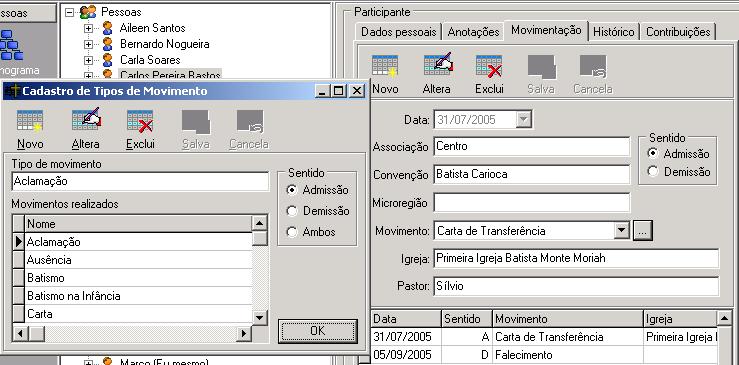739x365 pixels.
Task: Click down arrow of movimentos list scrollbar
Action: 260,318
